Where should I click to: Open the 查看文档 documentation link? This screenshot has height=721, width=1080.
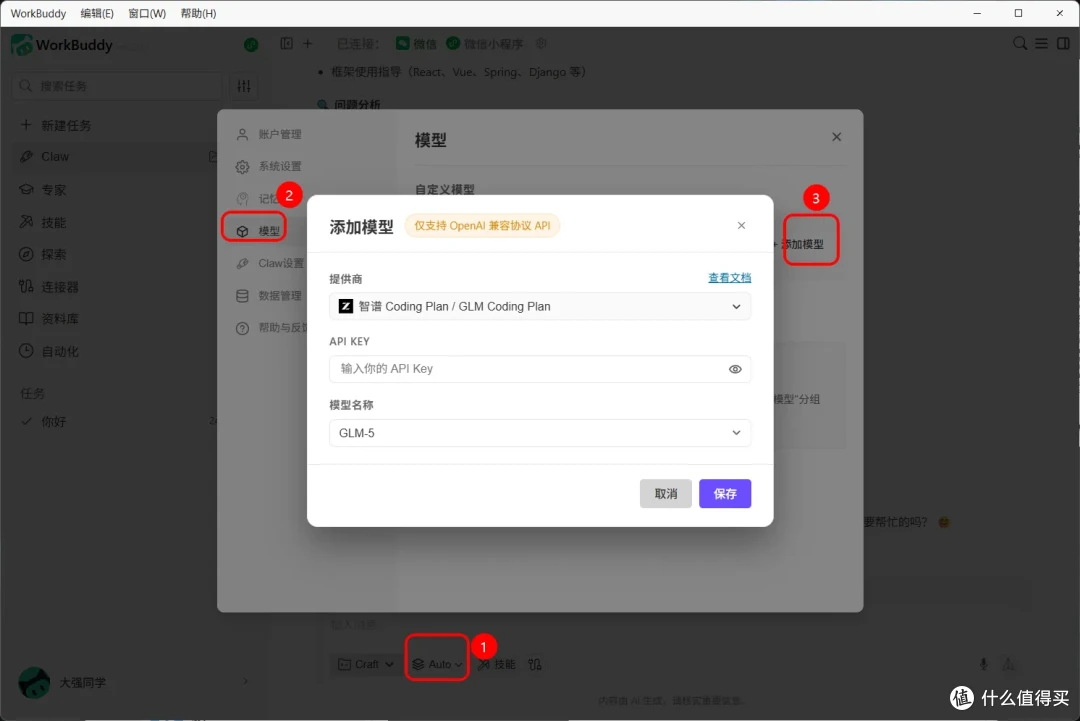729,278
